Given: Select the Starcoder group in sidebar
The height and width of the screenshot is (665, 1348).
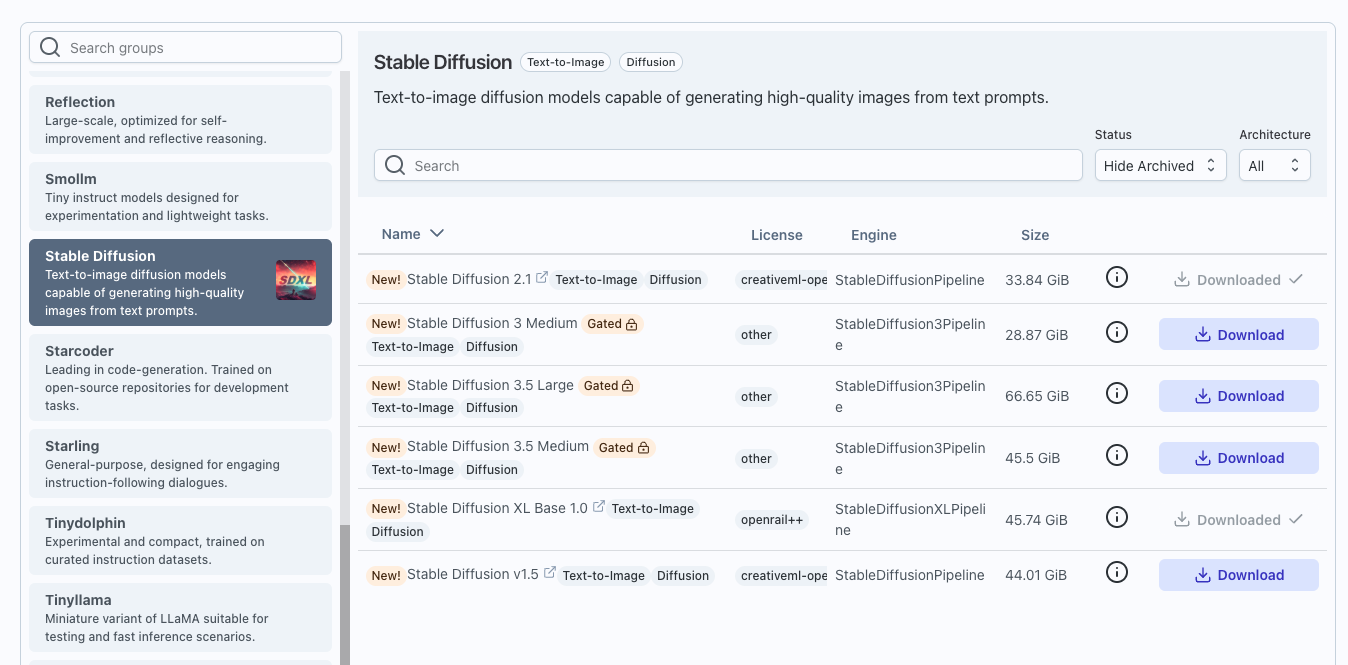Looking at the screenshot, I should coord(180,377).
